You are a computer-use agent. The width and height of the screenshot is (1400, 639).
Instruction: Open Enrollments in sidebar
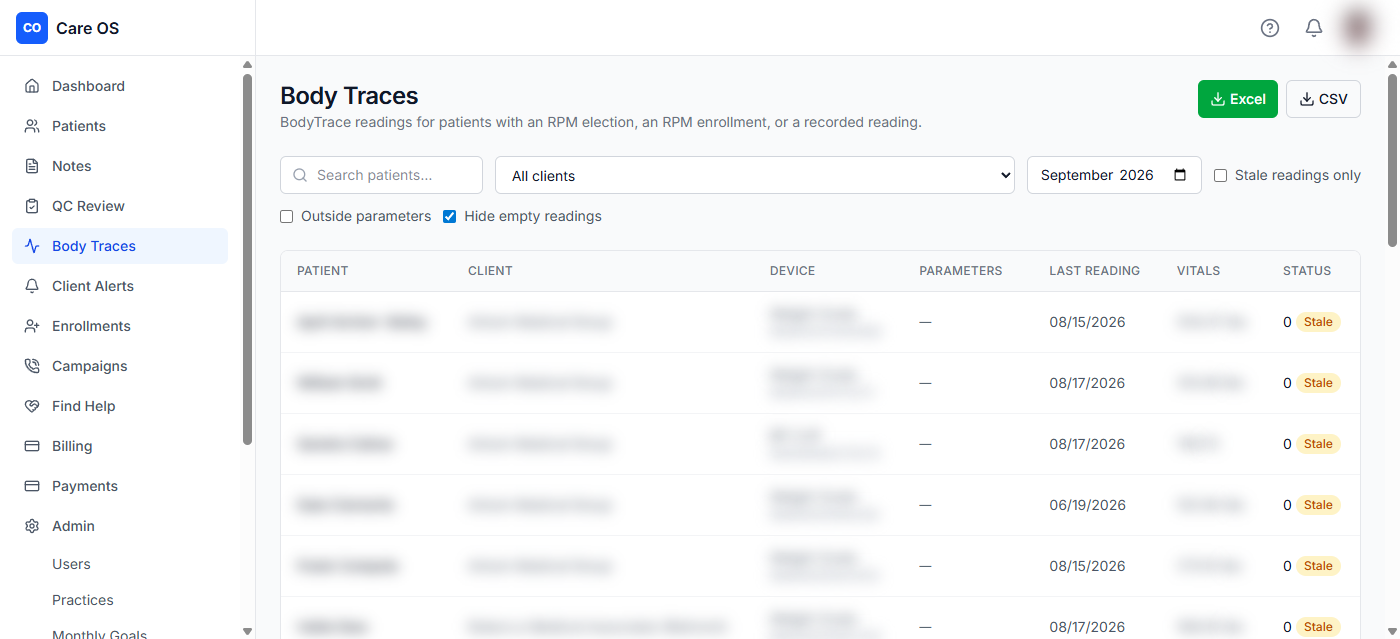[x=120, y=326]
